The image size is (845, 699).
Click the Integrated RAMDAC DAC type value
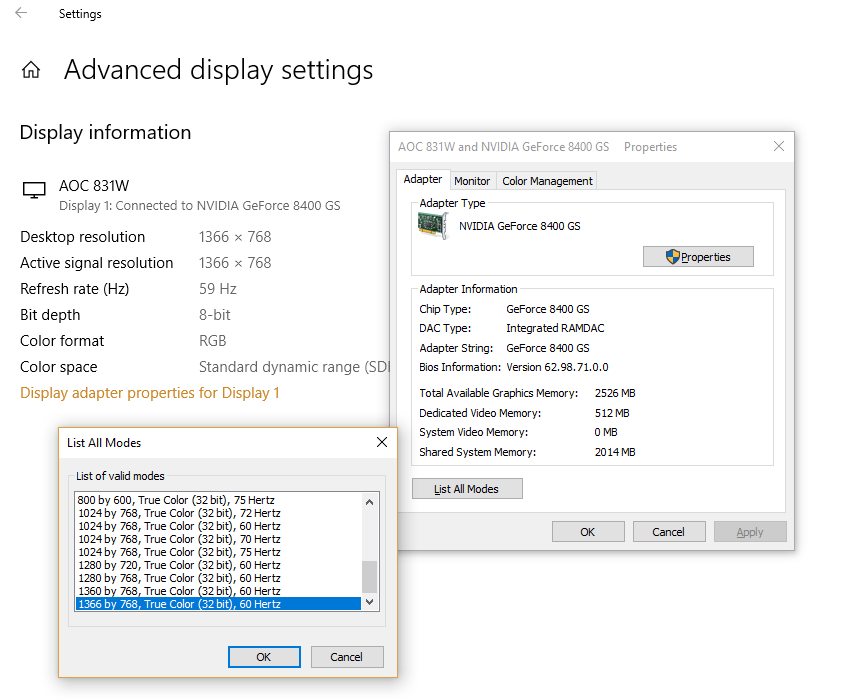(555, 328)
